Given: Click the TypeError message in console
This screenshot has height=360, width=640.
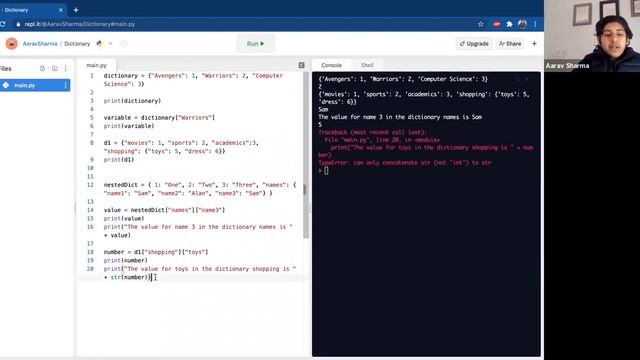Looking at the screenshot, I should pos(404,163).
